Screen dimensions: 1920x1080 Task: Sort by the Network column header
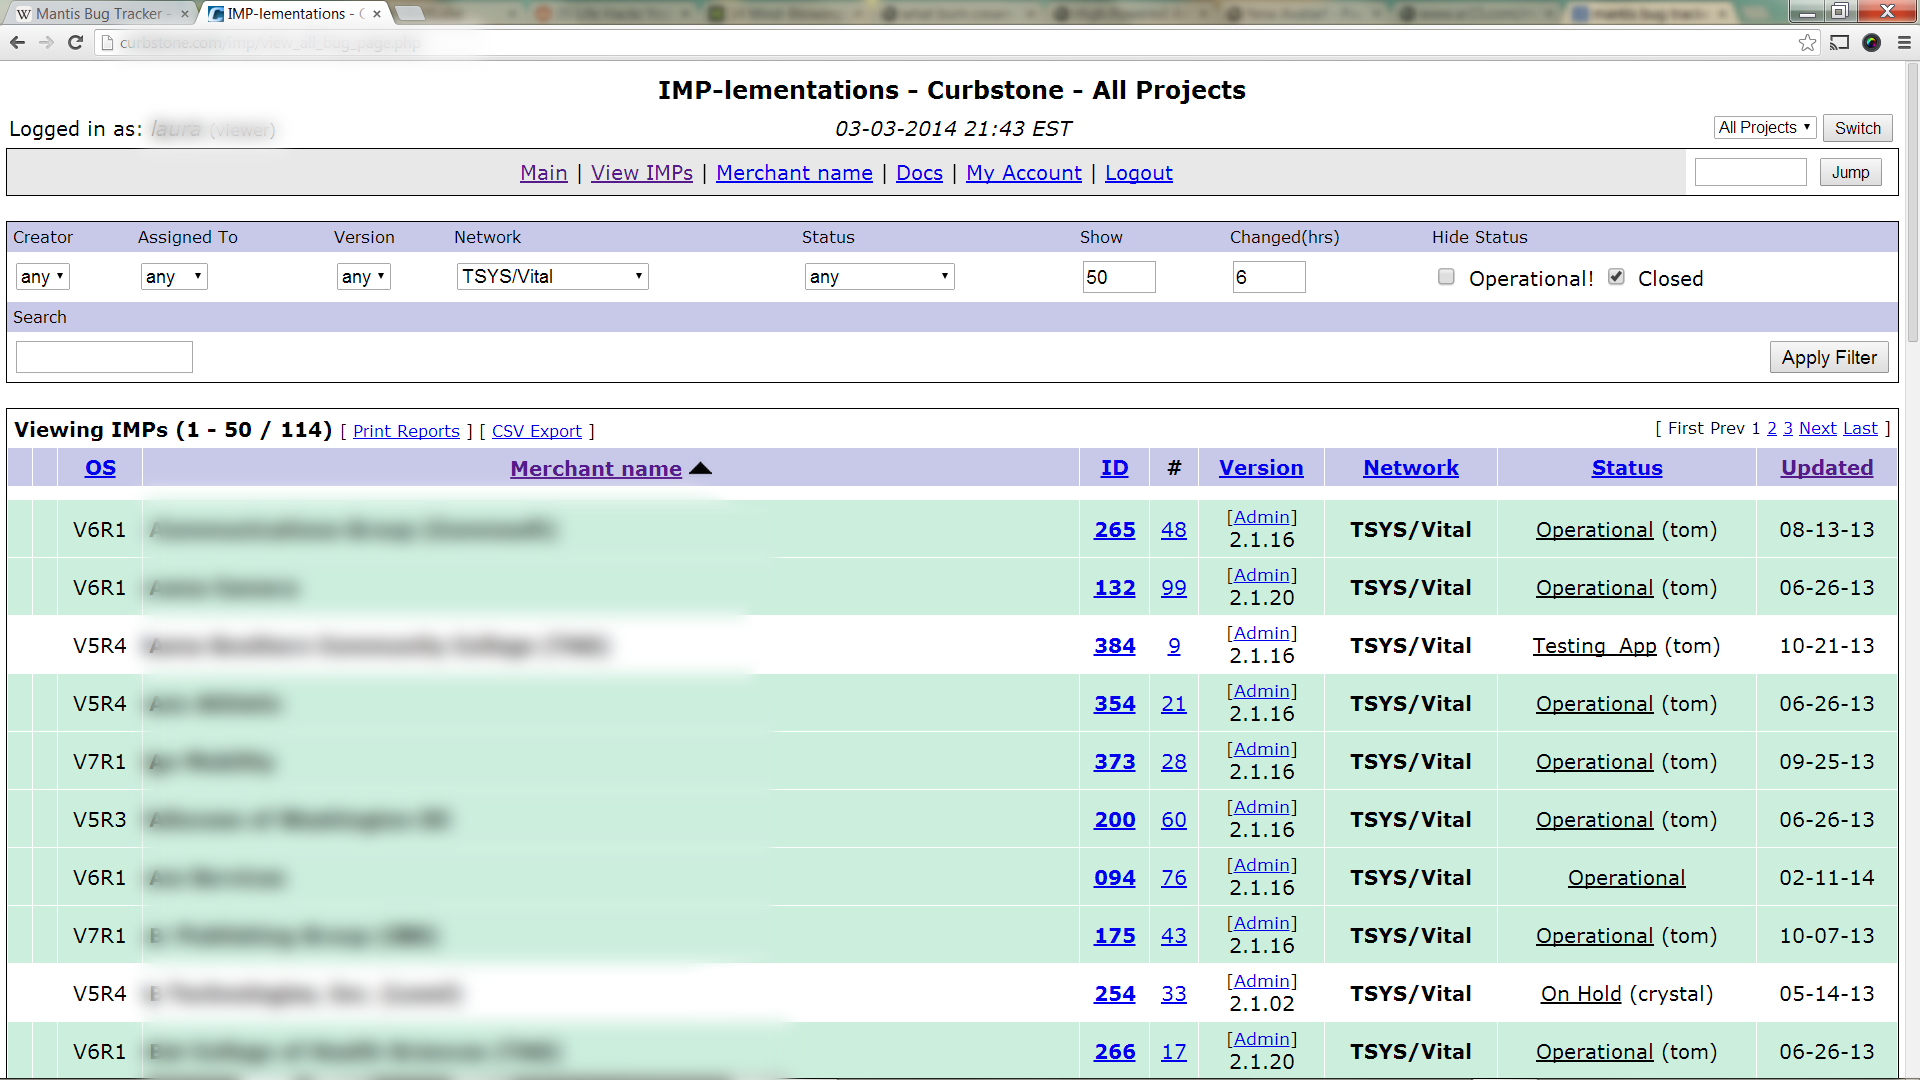coord(1411,468)
